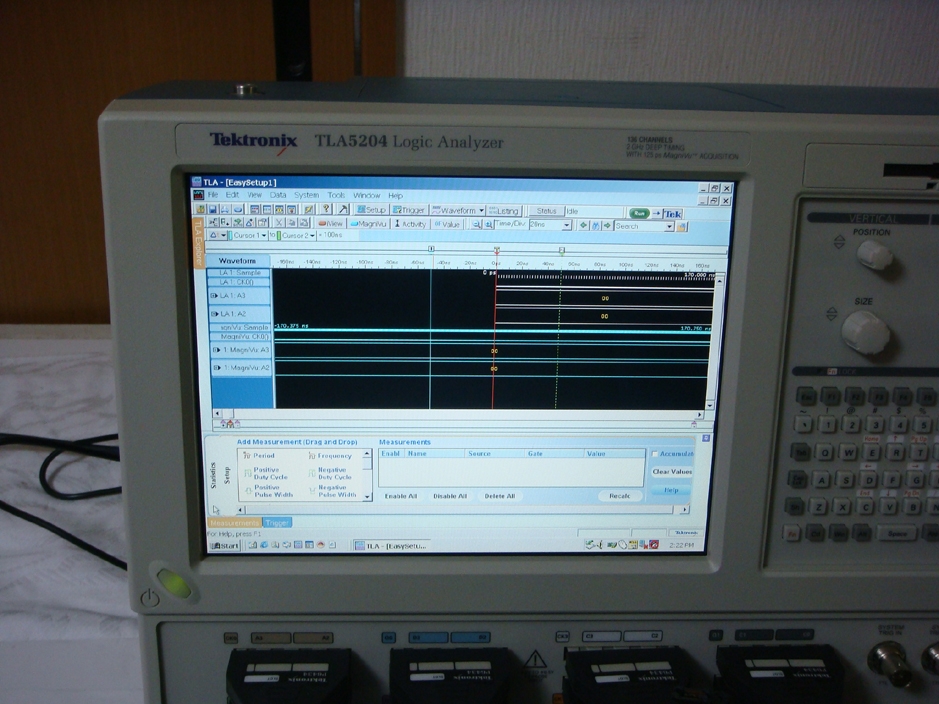Image resolution: width=939 pixels, height=704 pixels.
Task: Click the green right-arrow search next icon
Action: (607, 226)
